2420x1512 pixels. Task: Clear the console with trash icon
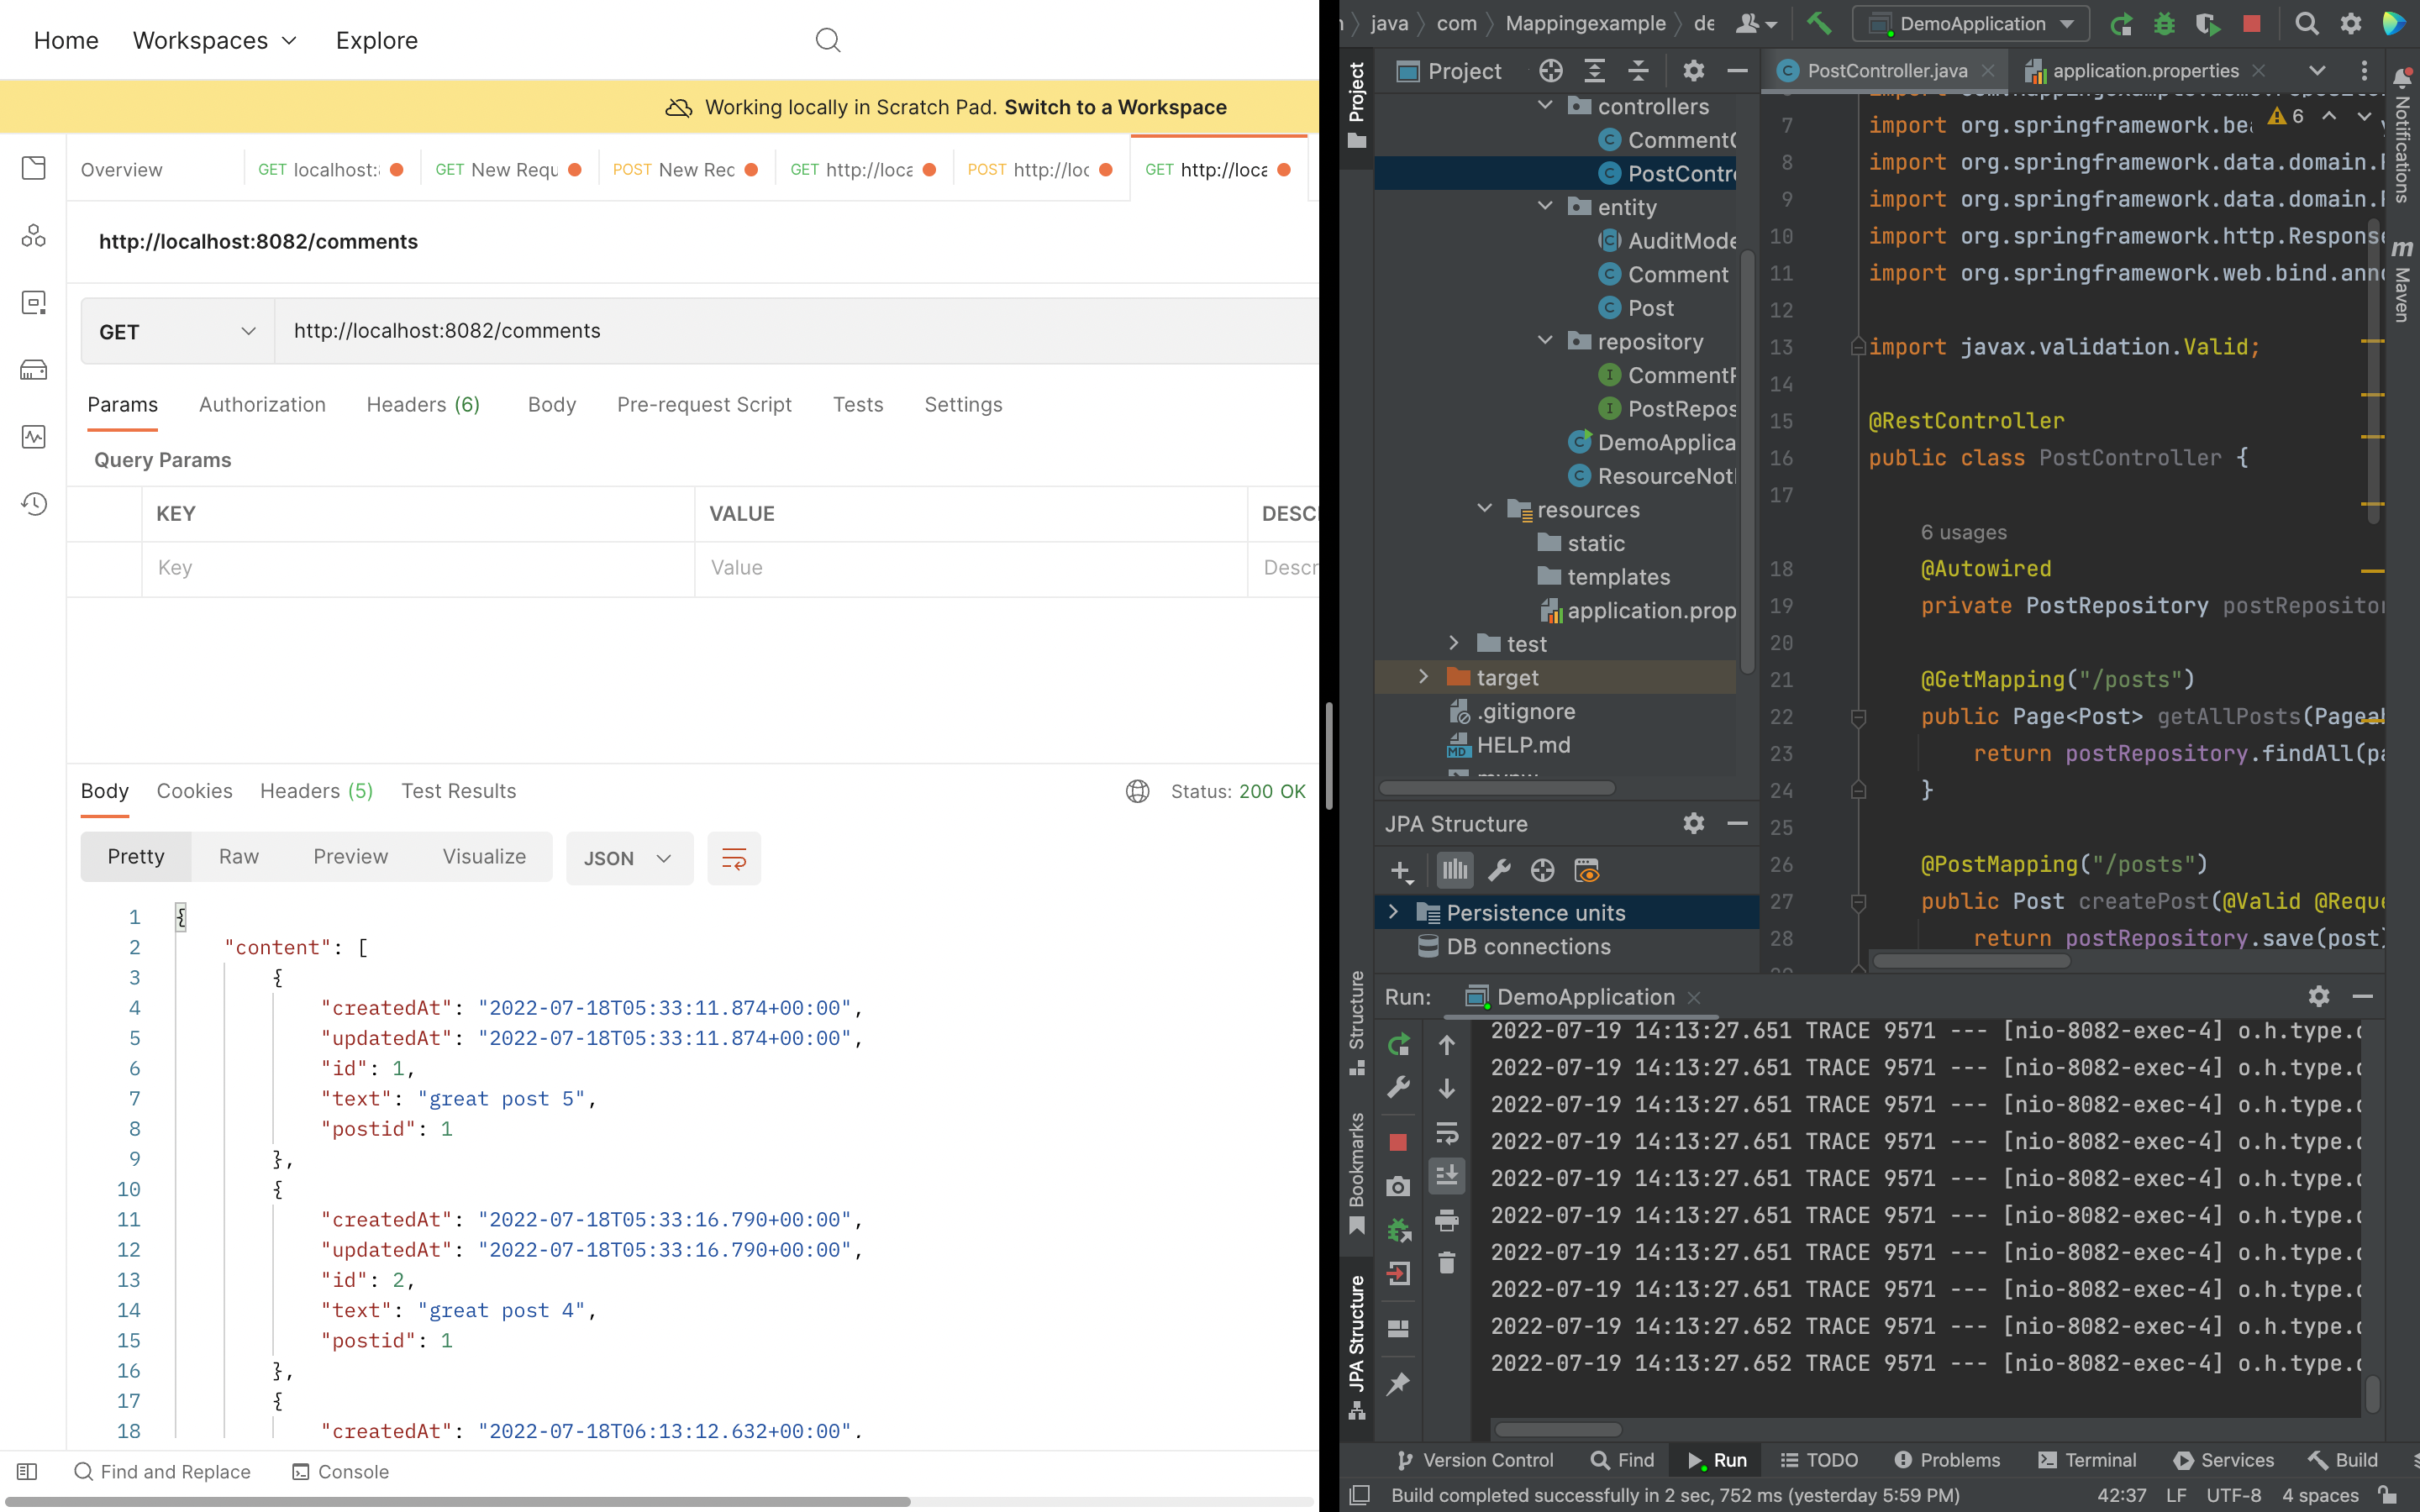click(1447, 1263)
